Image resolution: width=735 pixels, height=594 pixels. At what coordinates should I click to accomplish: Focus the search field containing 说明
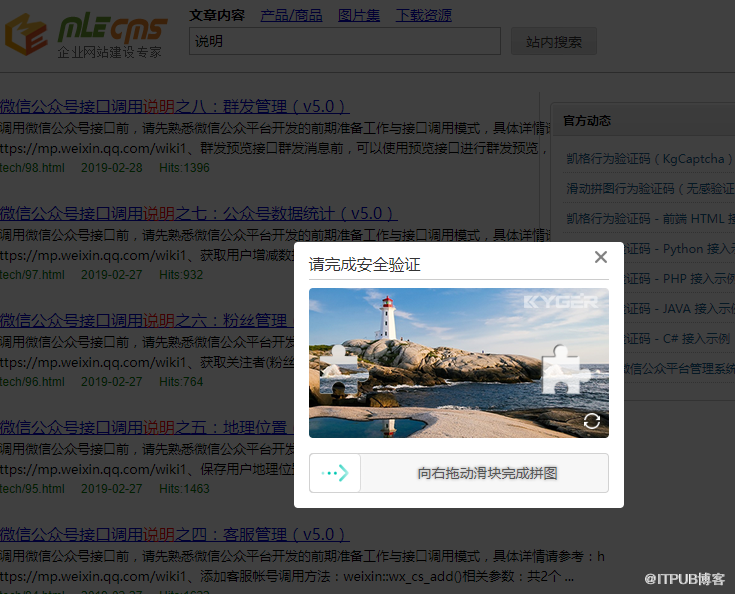[x=344, y=41]
